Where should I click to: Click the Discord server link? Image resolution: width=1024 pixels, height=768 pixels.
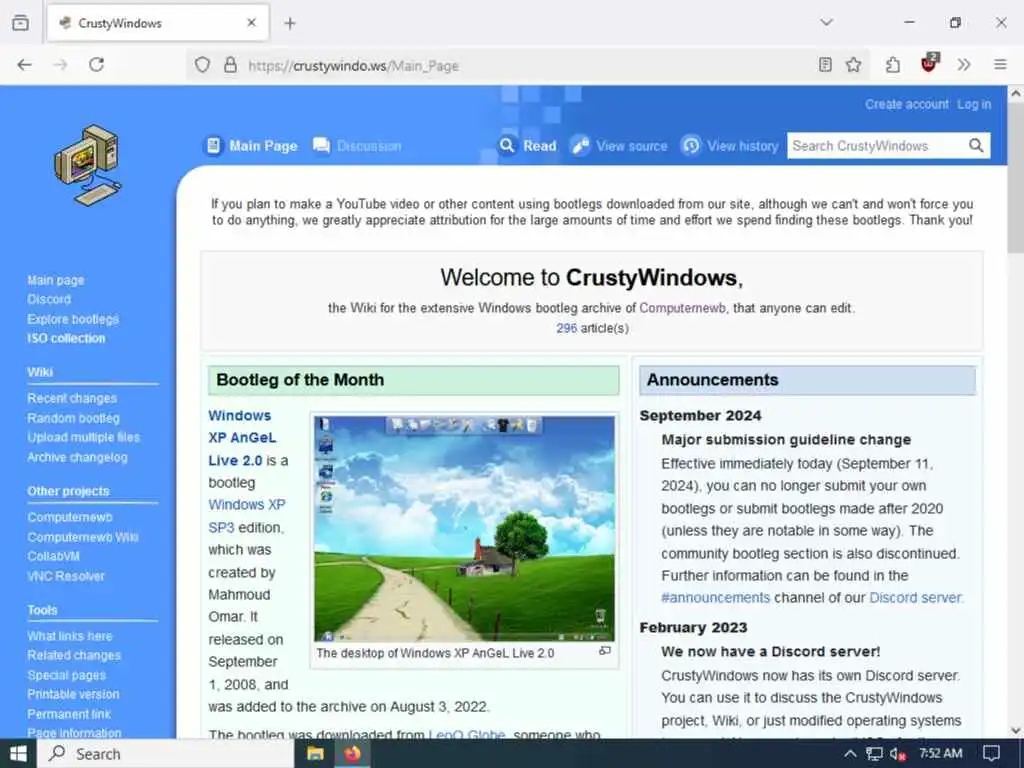point(915,598)
